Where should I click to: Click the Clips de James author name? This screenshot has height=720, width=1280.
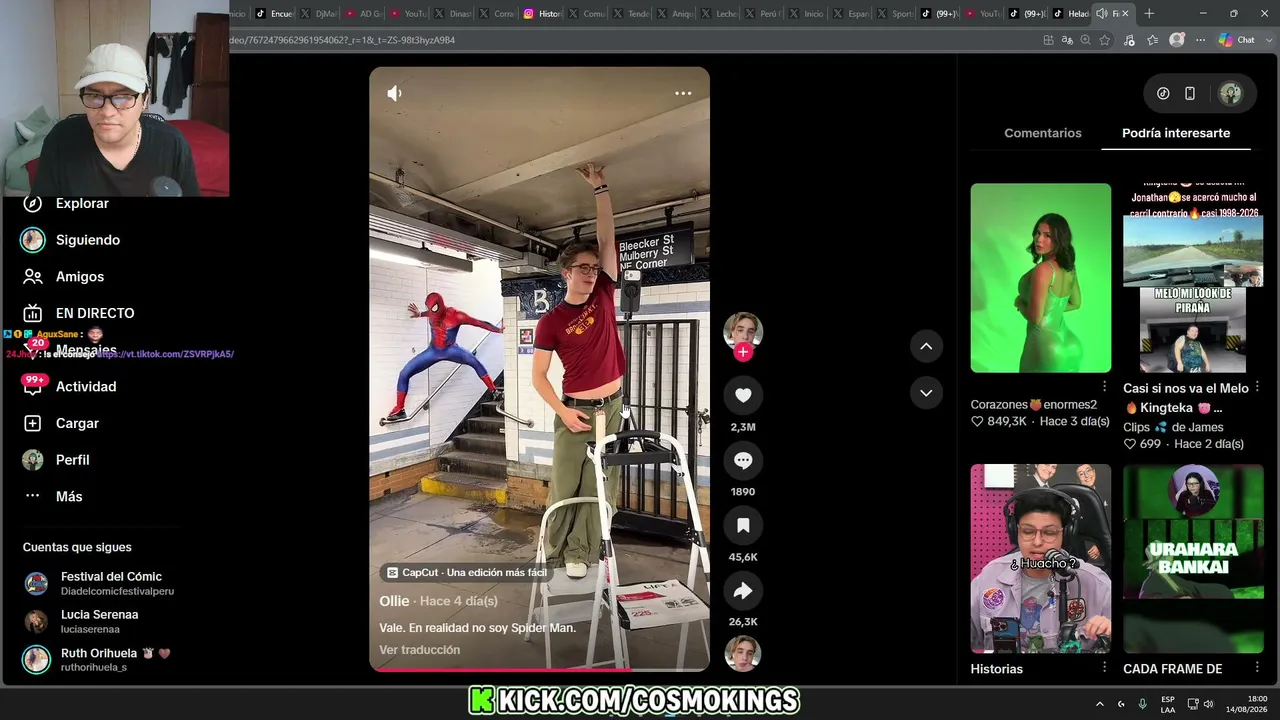1173,427
